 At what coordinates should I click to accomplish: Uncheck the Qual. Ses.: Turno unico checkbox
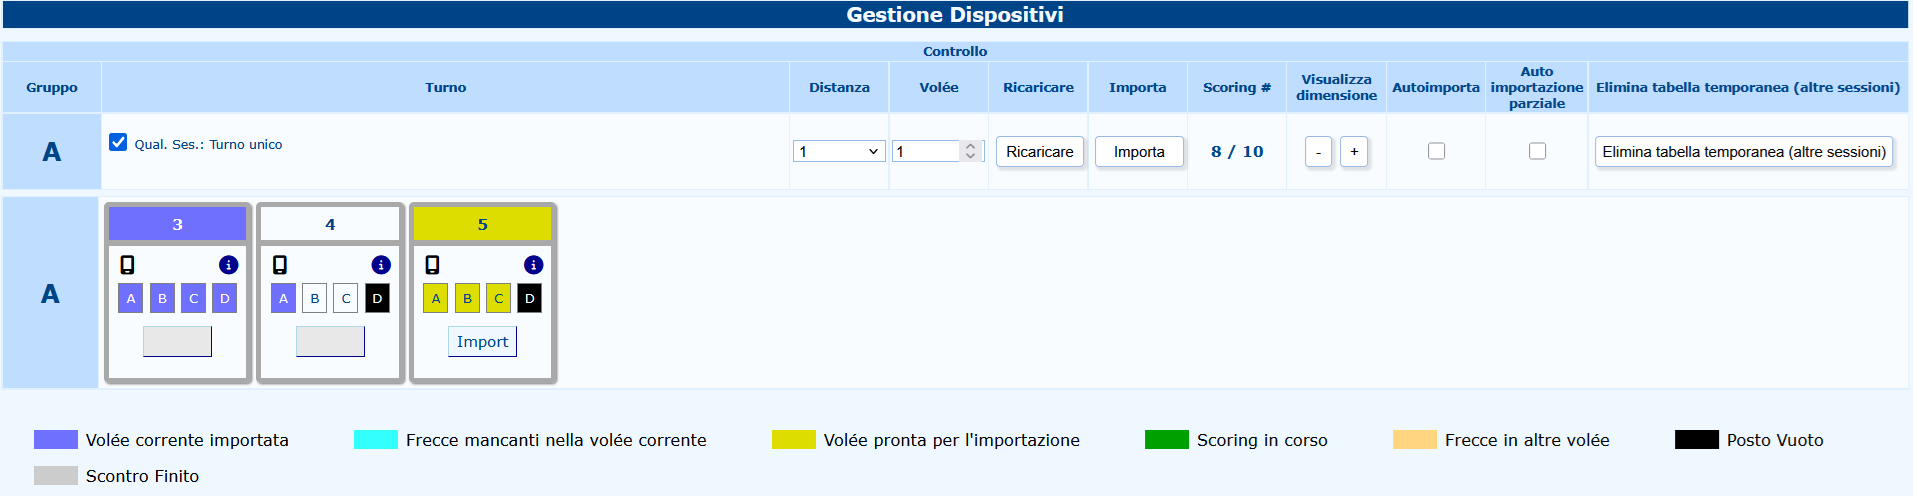(x=118, y=142)
